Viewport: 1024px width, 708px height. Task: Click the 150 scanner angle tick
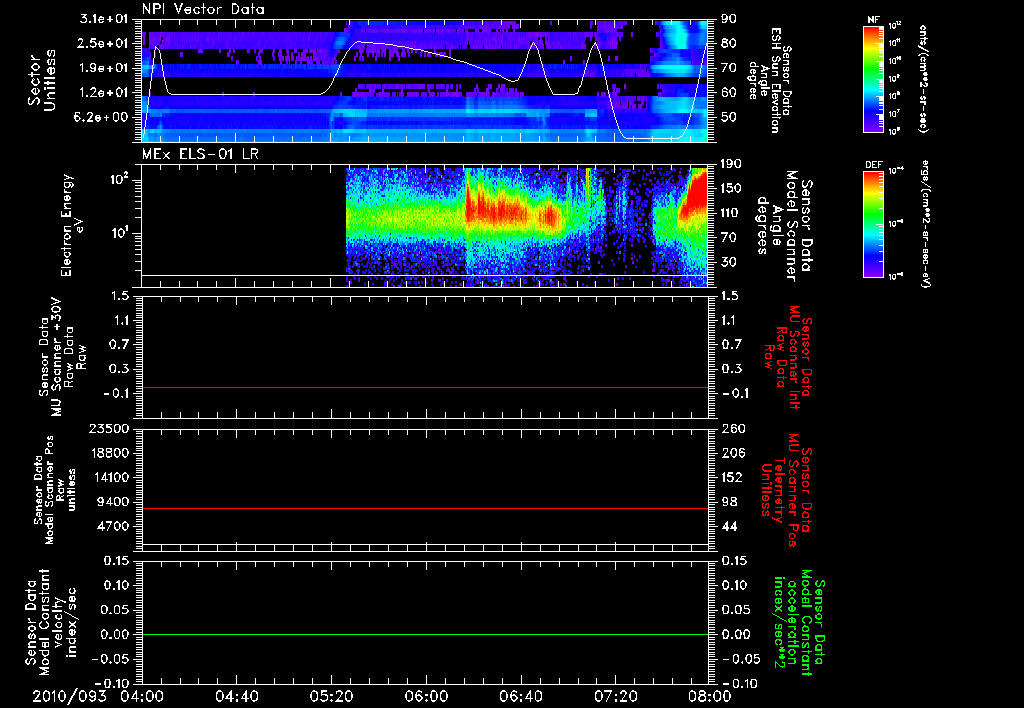(x=732, y=189)
